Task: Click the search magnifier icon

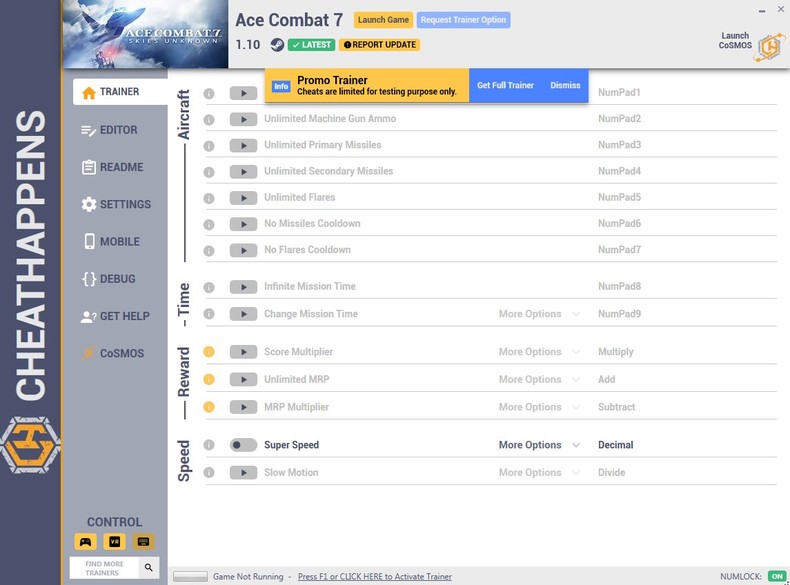Action: point(149,567)
